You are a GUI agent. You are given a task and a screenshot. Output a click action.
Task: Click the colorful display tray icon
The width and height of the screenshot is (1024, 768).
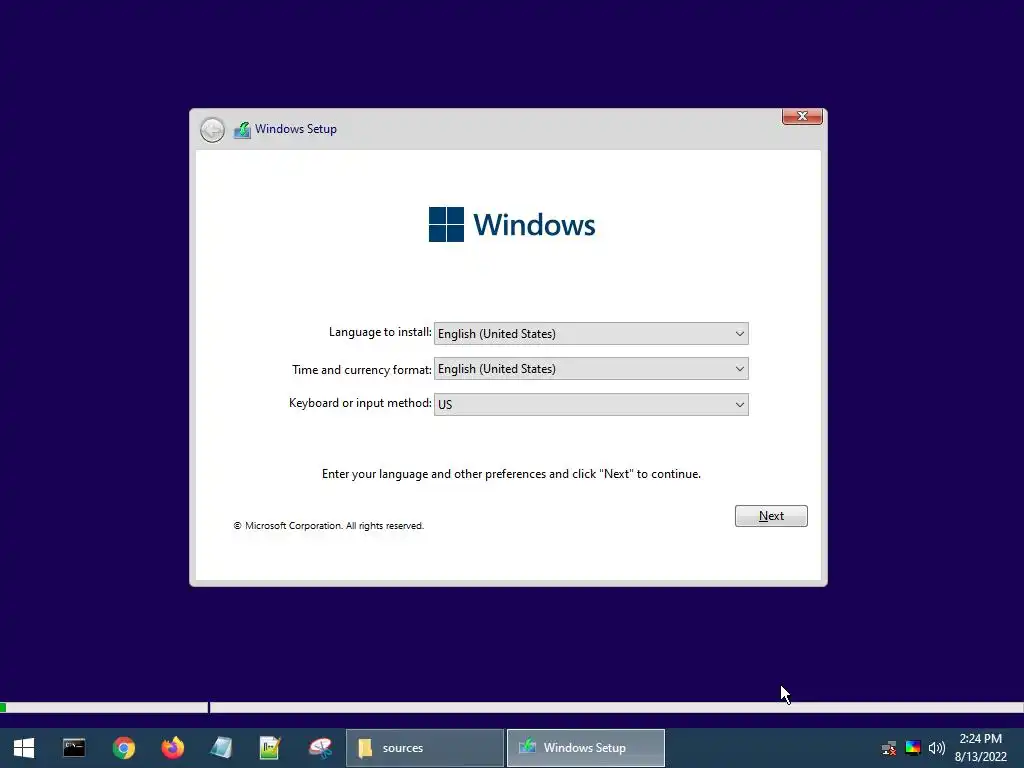tap(912, 748)
